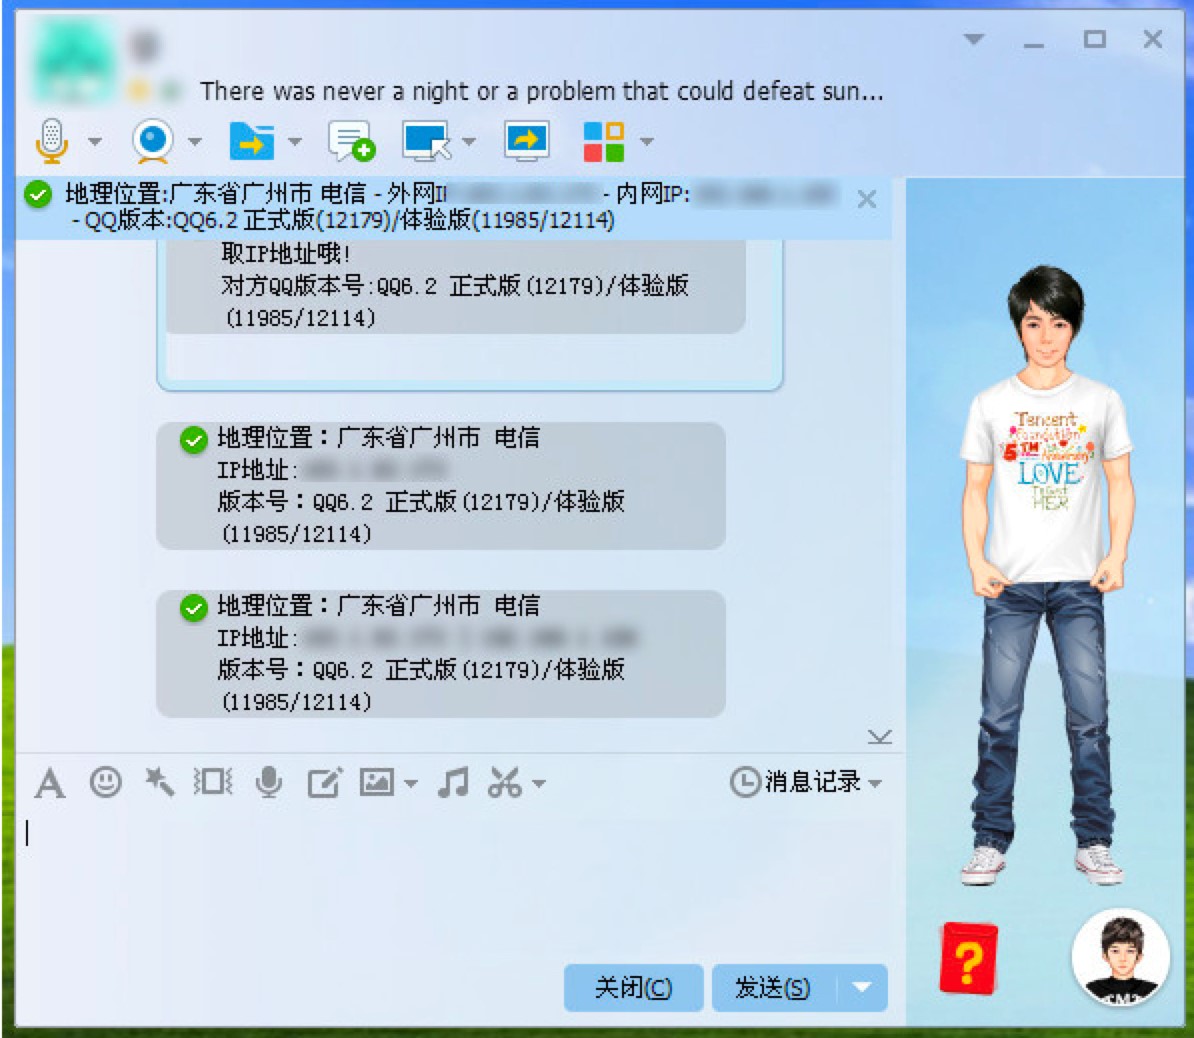This screenshot has width=1194, height=1038.
Task: Expand video call options arrow
Action: click(x=195, y=141)
